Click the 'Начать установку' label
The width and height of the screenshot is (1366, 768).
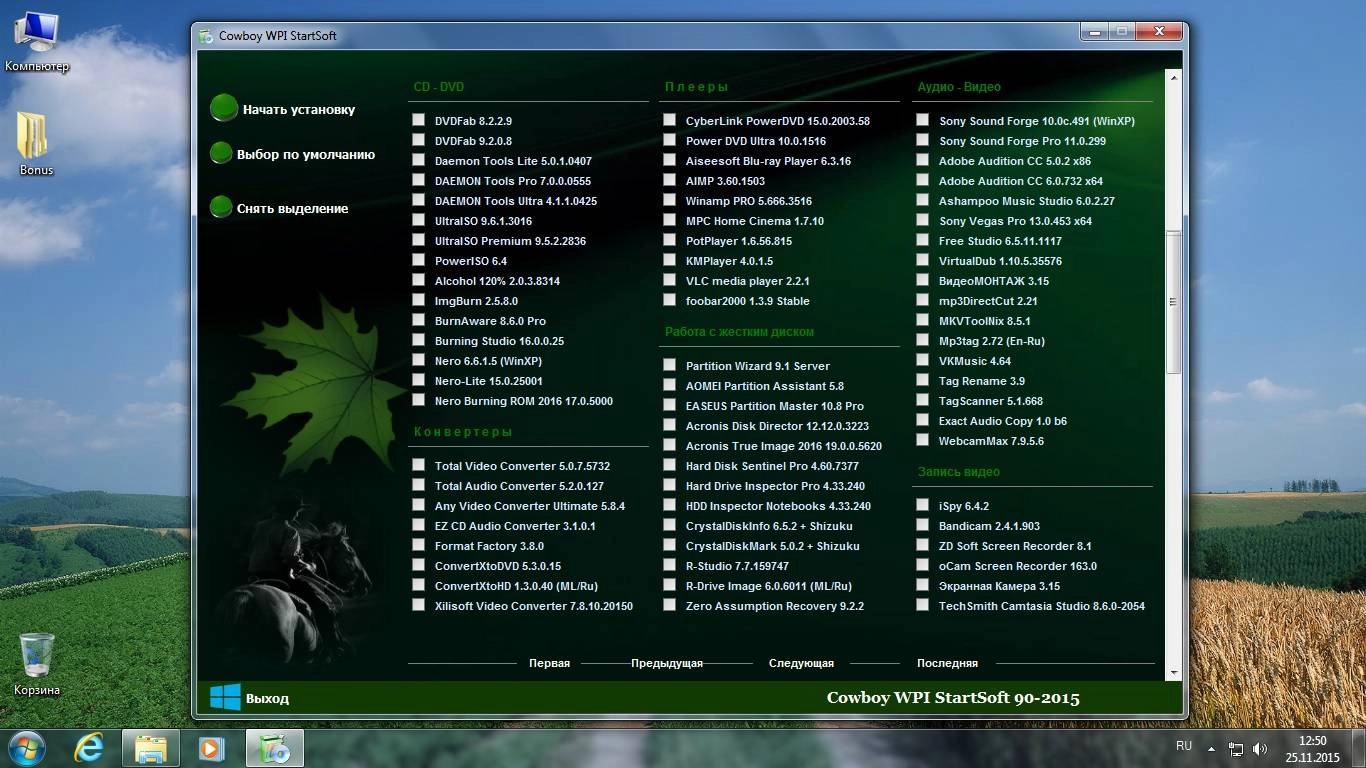pos(299,110)
